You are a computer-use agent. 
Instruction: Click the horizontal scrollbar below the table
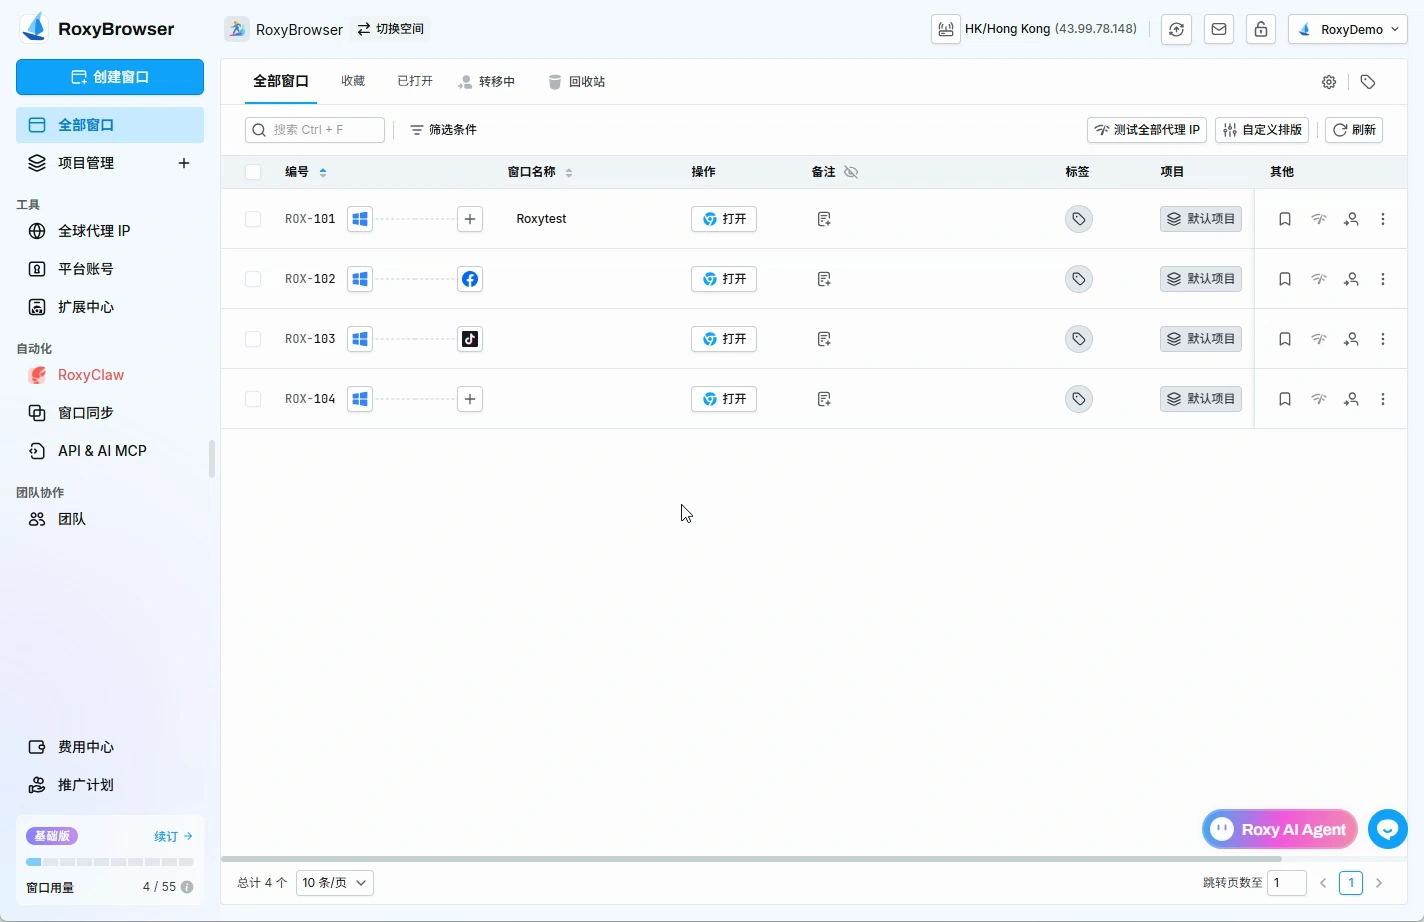pos(751,859)
